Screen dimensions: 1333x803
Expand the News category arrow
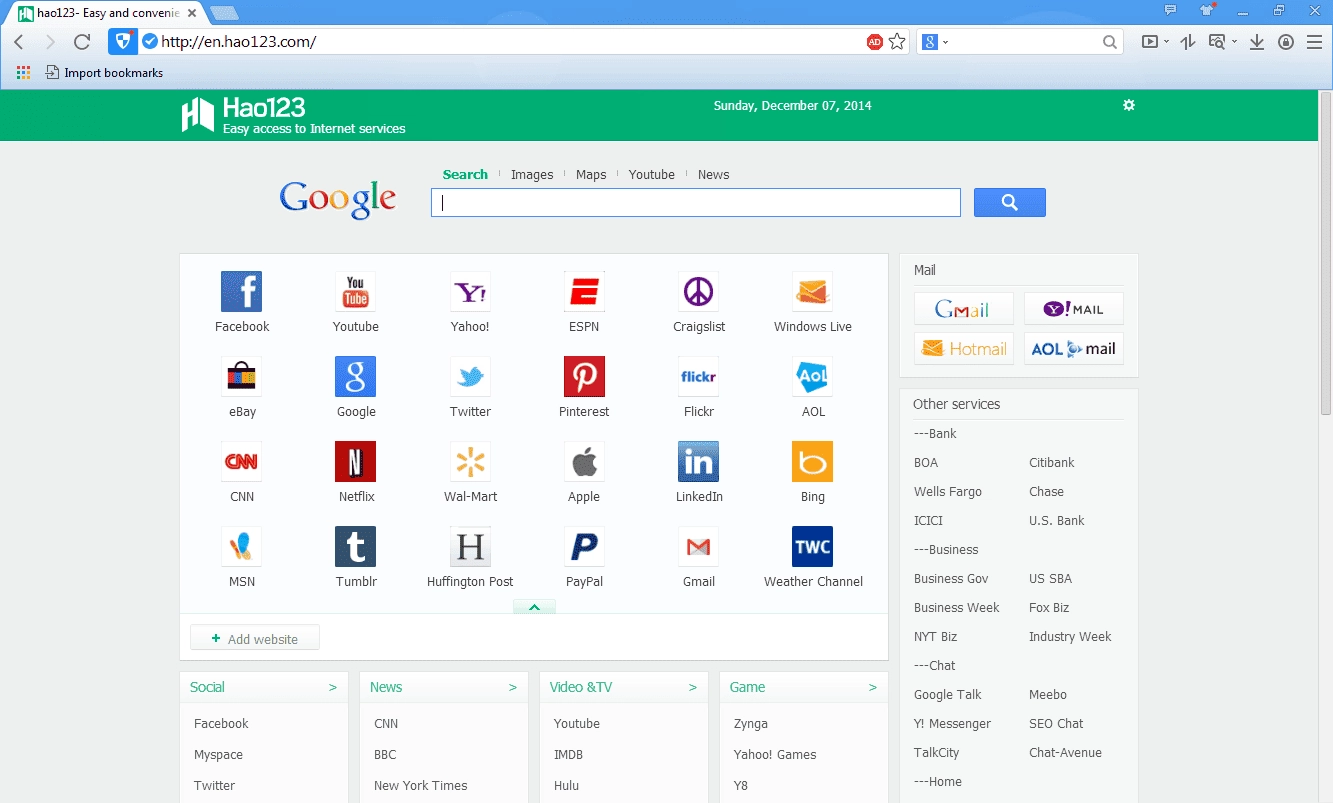click(512, 687)
